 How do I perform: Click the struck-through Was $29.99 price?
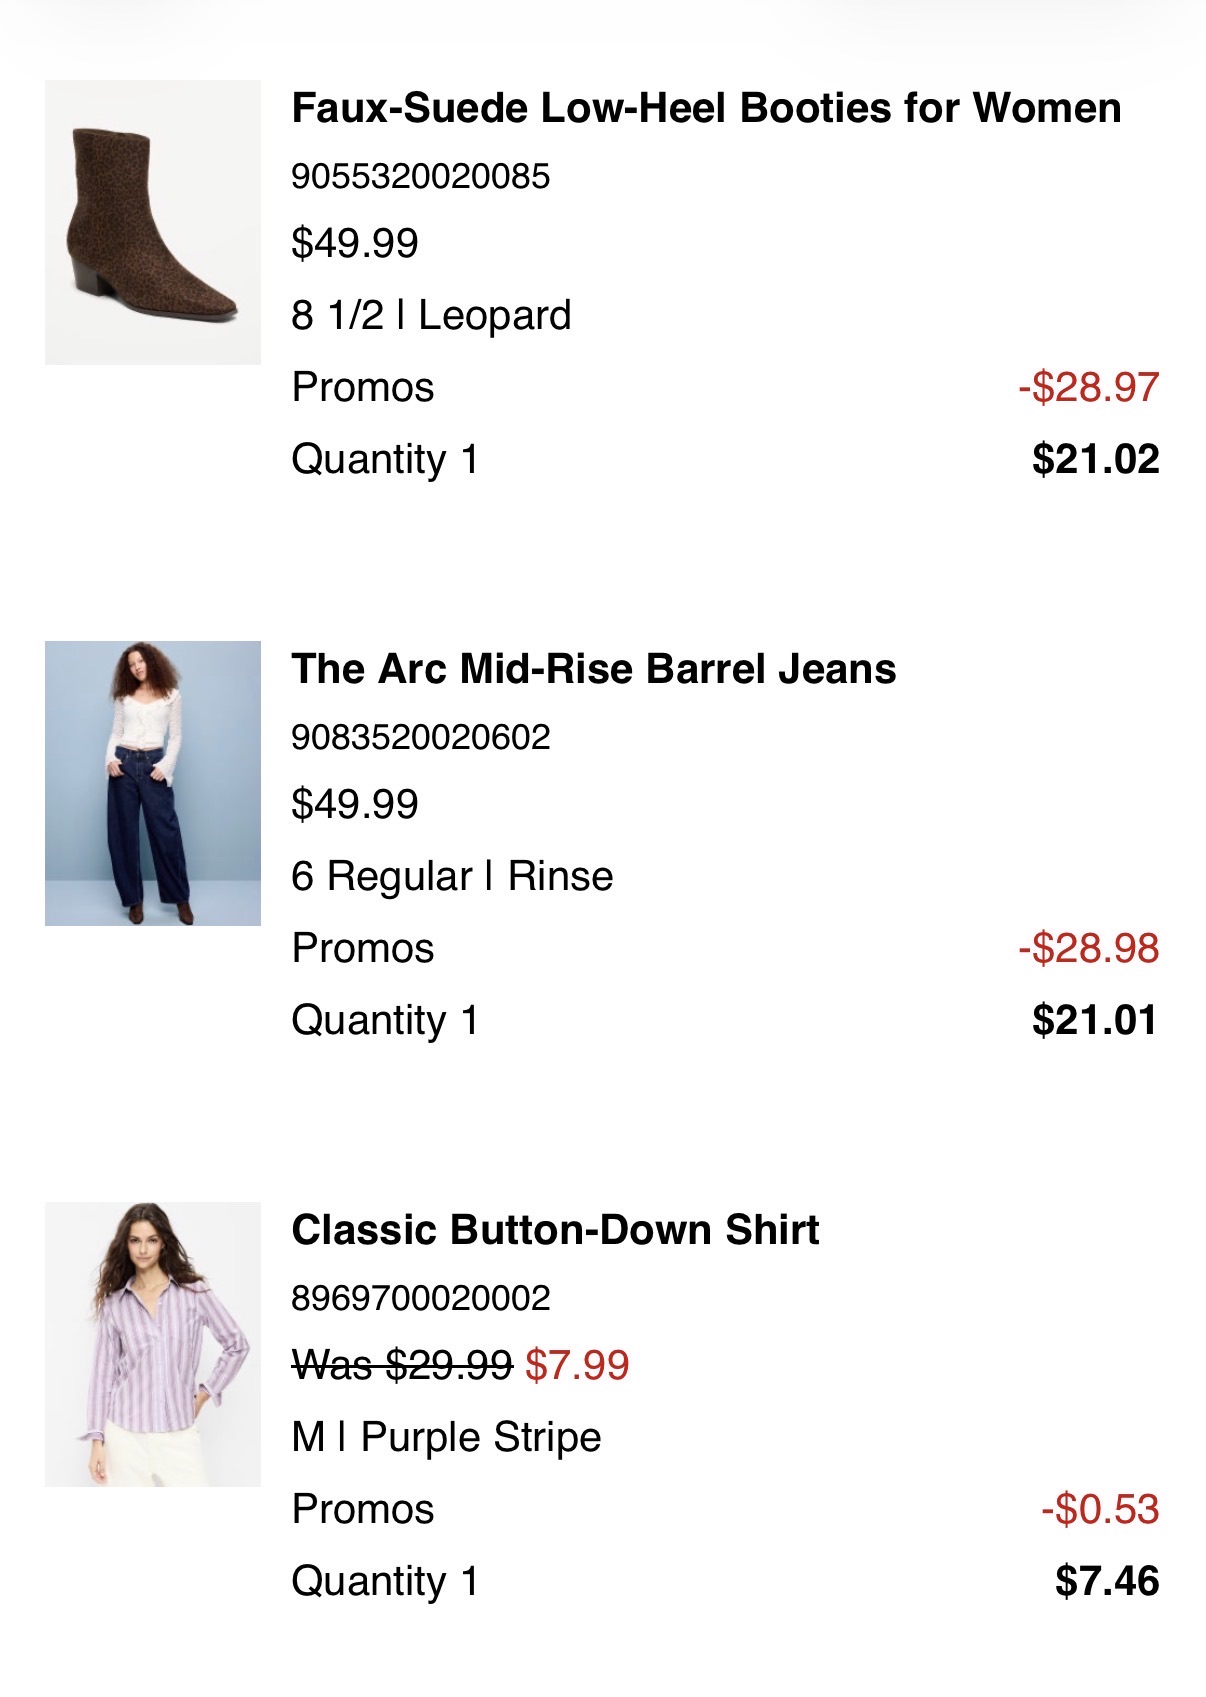[x=402, y=1365]
